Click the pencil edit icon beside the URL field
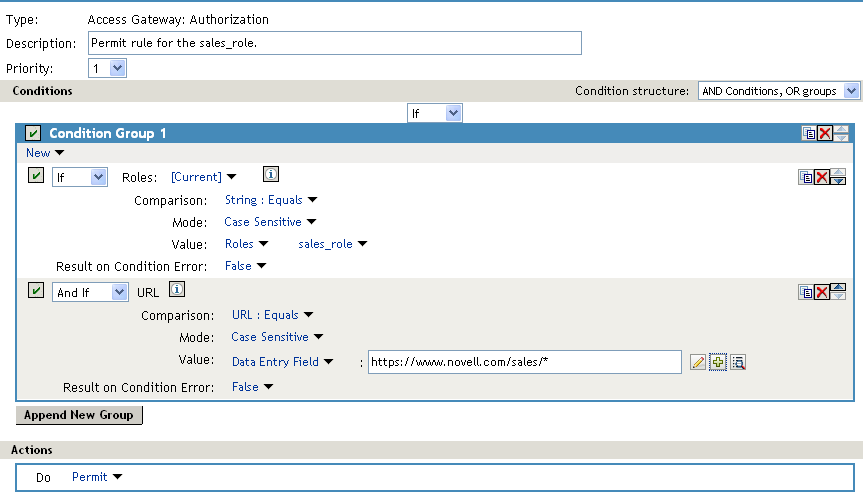 698,362
